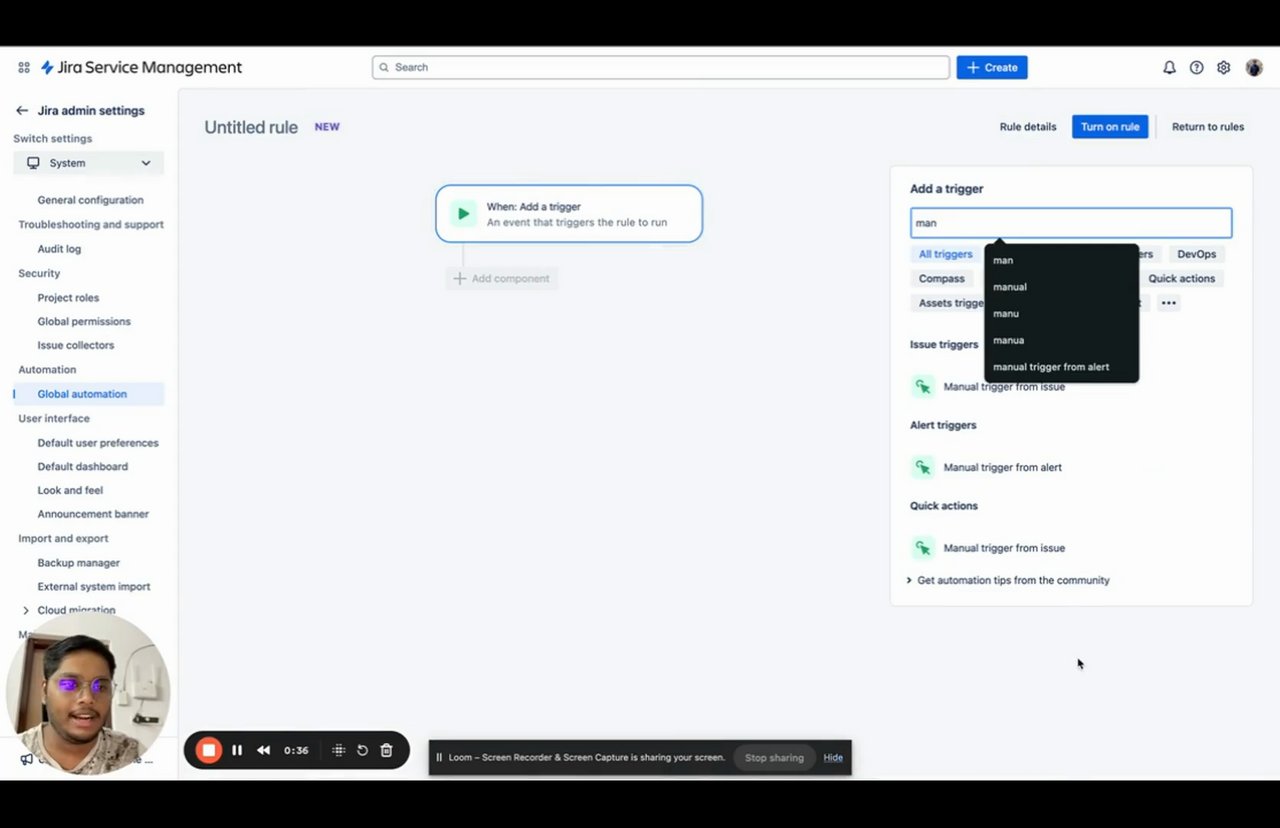Click the Create button

pyautogui.click(x=992, y=68)
